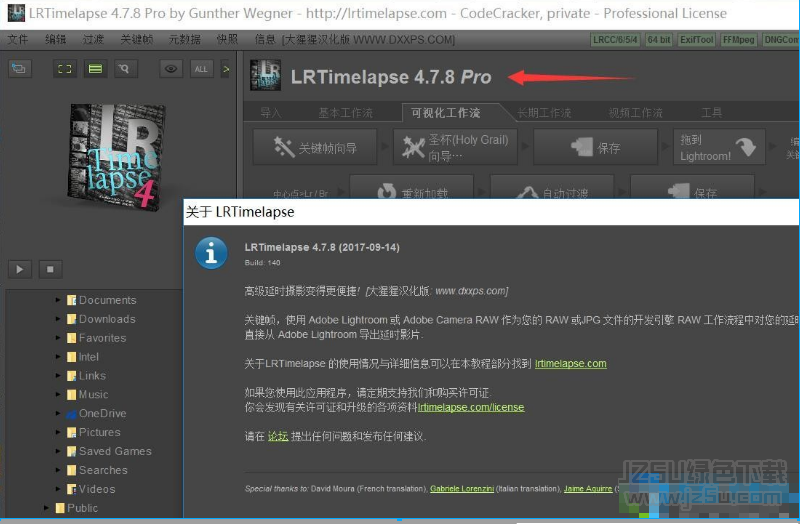The height and width of the screenshot is (524, 800).
Task: Toggle the fullscreen preview bracket icon
Action: pyautogui.click(x=65, y=69)
